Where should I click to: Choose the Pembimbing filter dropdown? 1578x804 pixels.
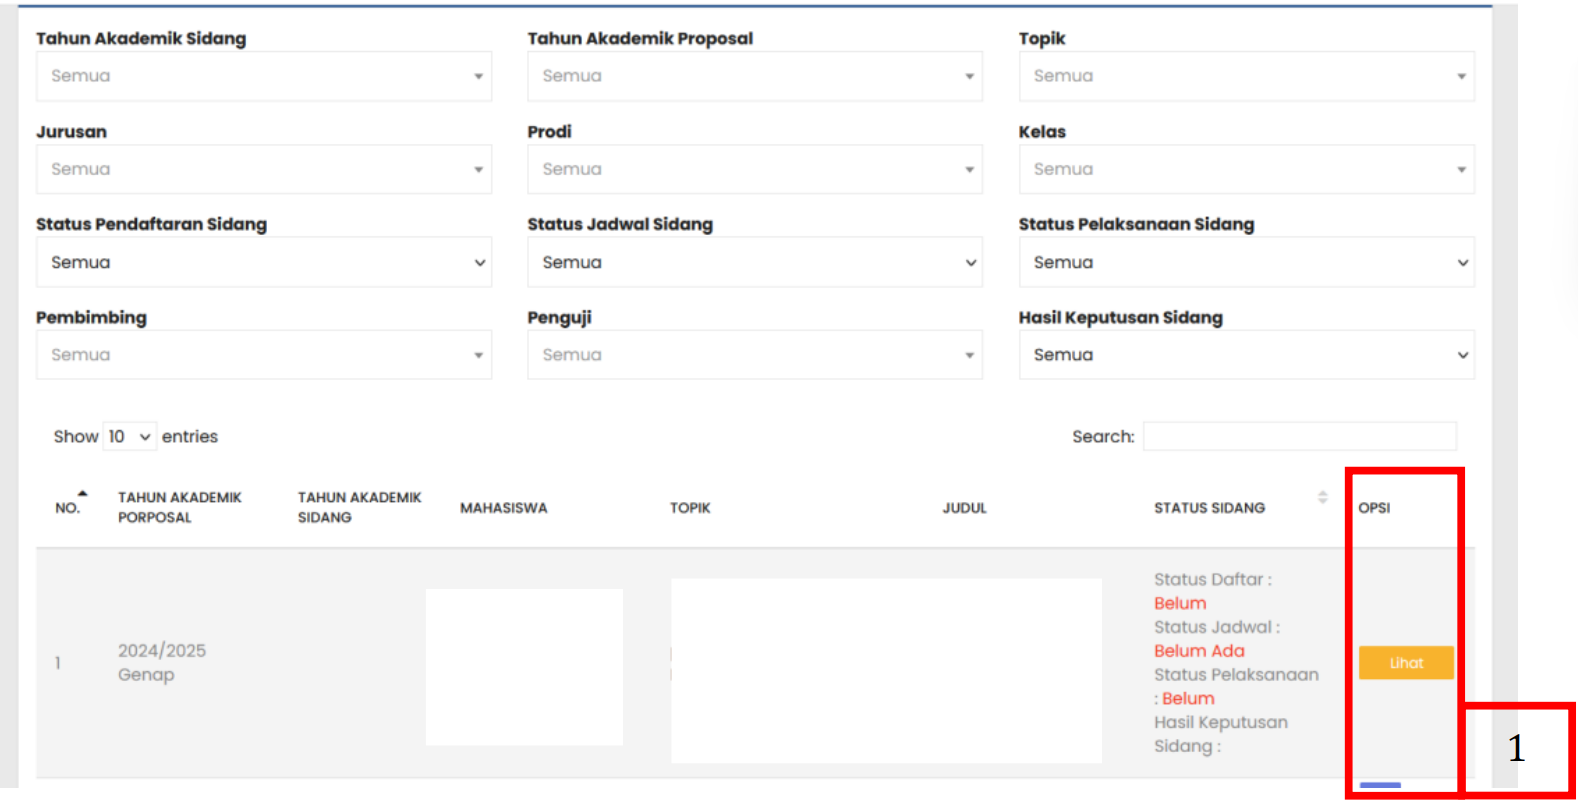click(x=263, y=355)
